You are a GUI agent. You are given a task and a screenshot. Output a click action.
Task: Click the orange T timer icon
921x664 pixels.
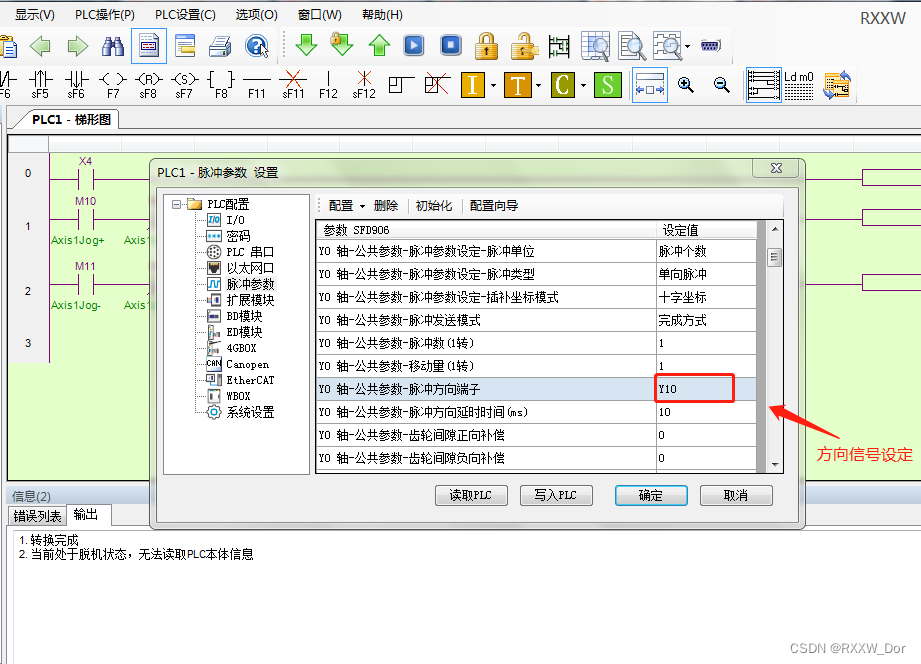[517, 85]
